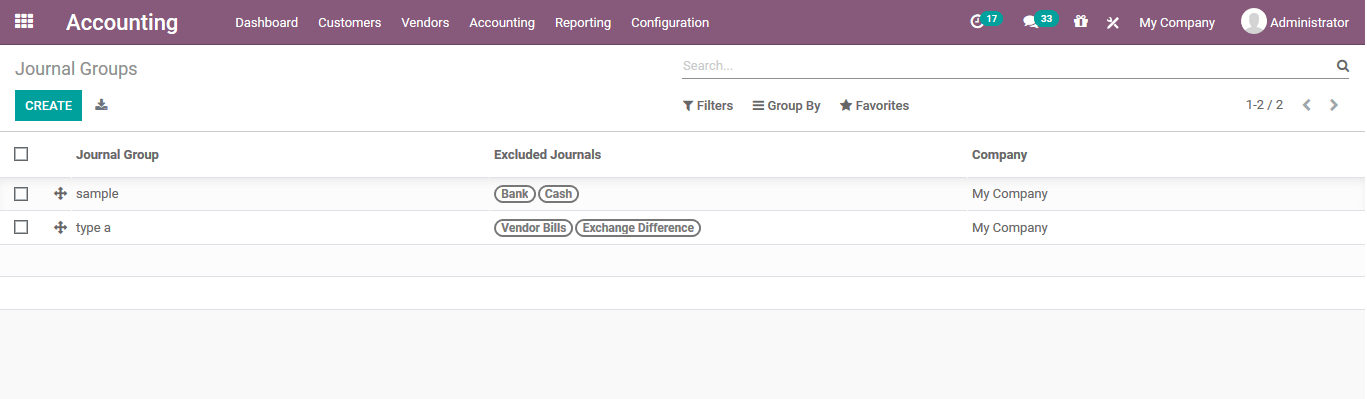1367x399 pixels.
Task: Check the sample row checkbox
Action: click(x=21, y=194)
